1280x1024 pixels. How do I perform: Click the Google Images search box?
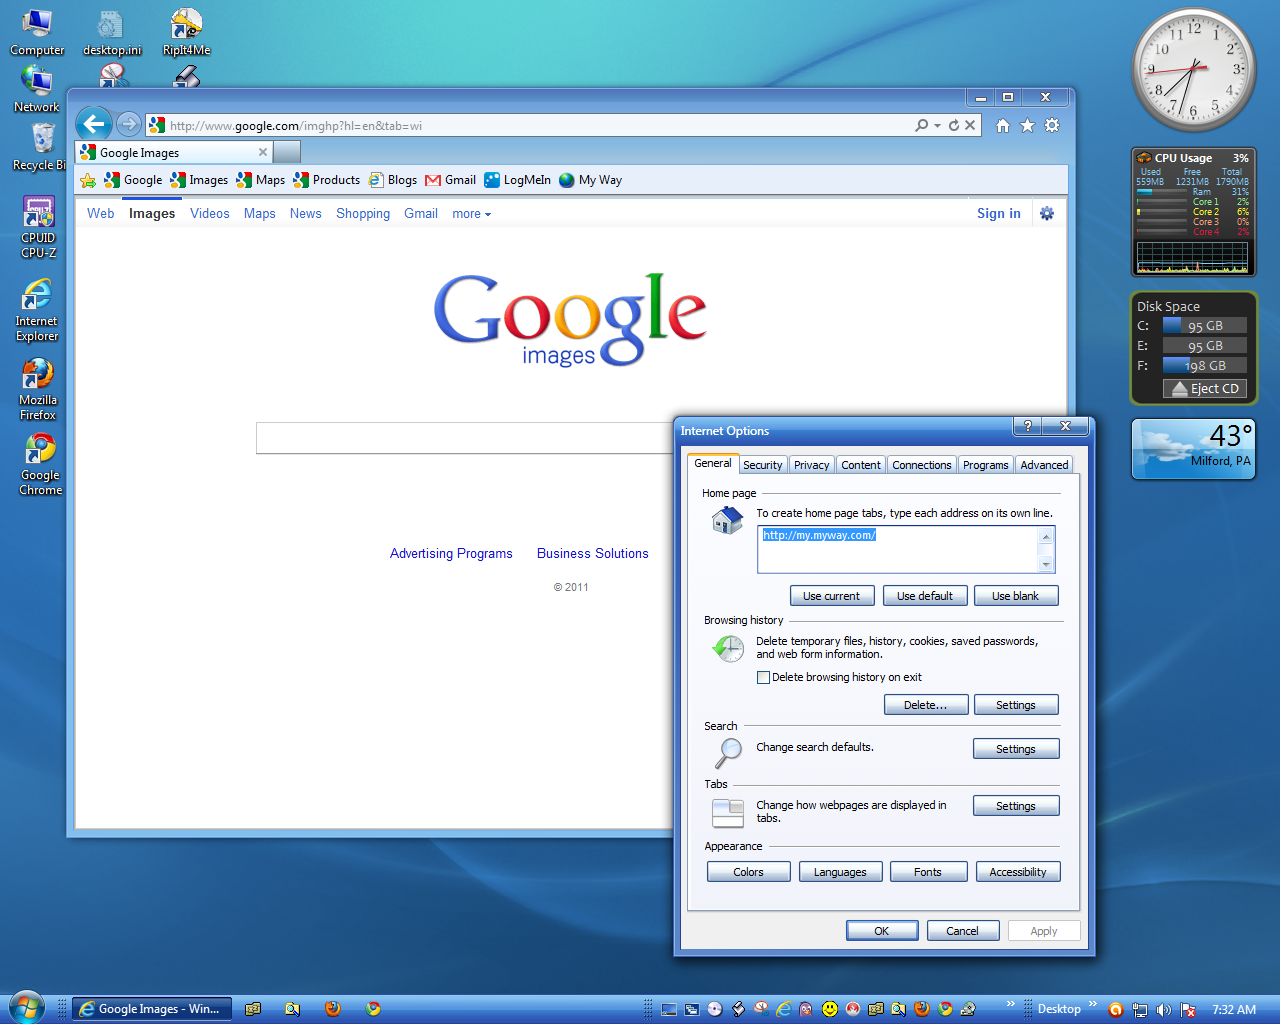(x=466, y=438)
